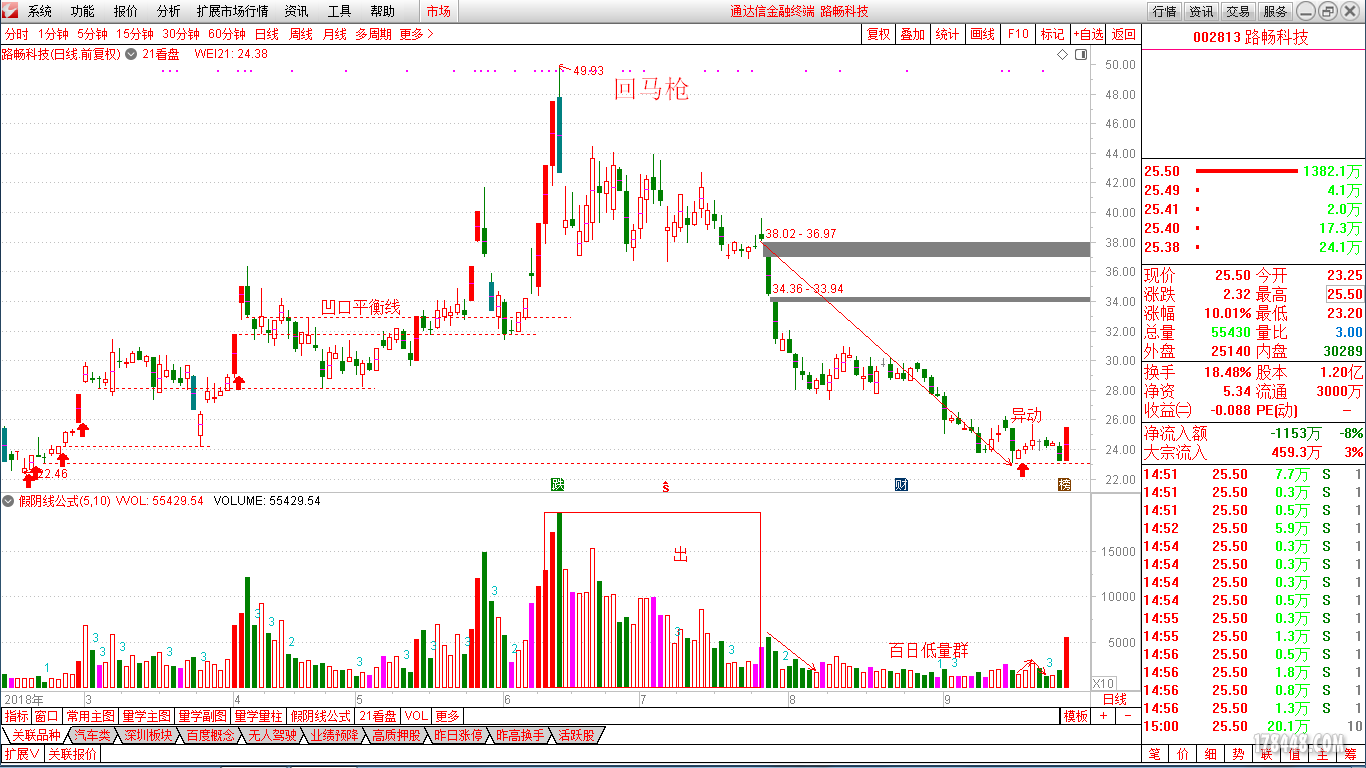Toggle the side panel icon above price axis

1082,54
